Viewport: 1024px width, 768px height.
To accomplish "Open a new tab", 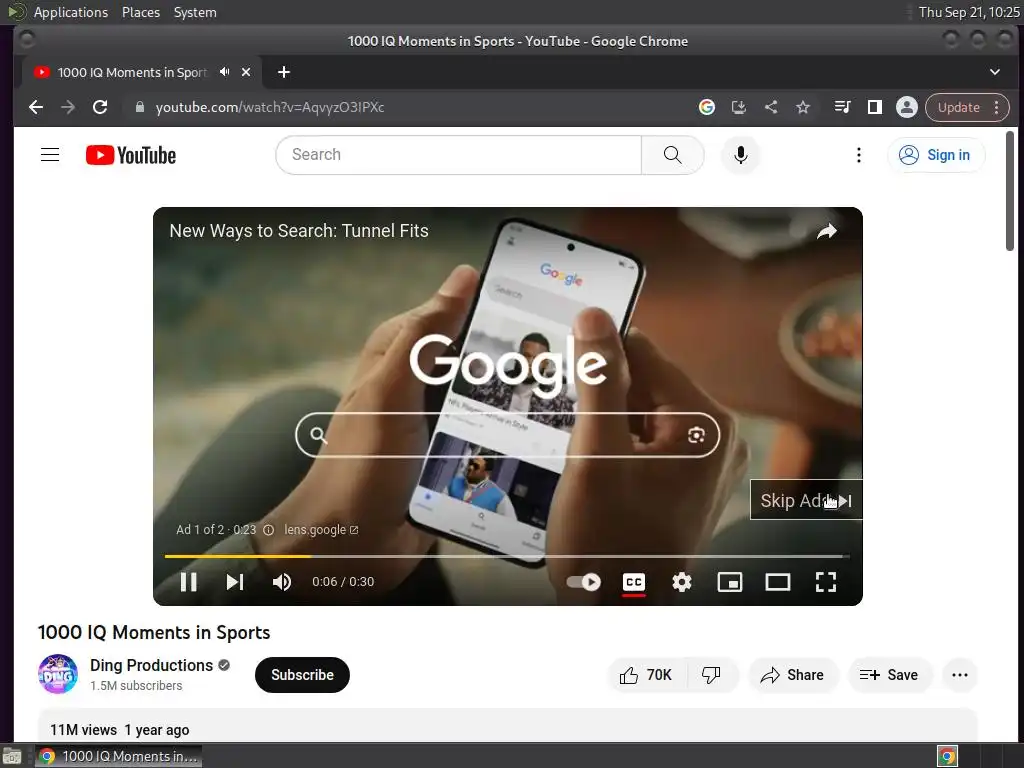I will (283, 72).
